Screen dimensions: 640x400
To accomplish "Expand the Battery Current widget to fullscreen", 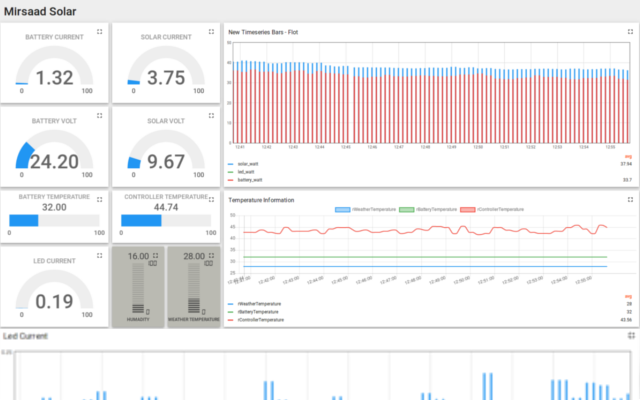I will pyautogui.click(x=100, y=32).
